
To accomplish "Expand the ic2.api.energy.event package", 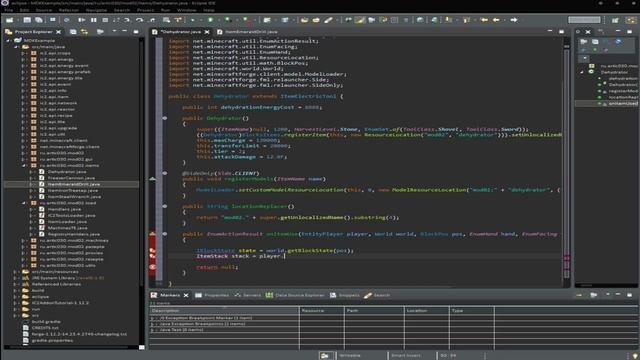I will tap(23, 66).
